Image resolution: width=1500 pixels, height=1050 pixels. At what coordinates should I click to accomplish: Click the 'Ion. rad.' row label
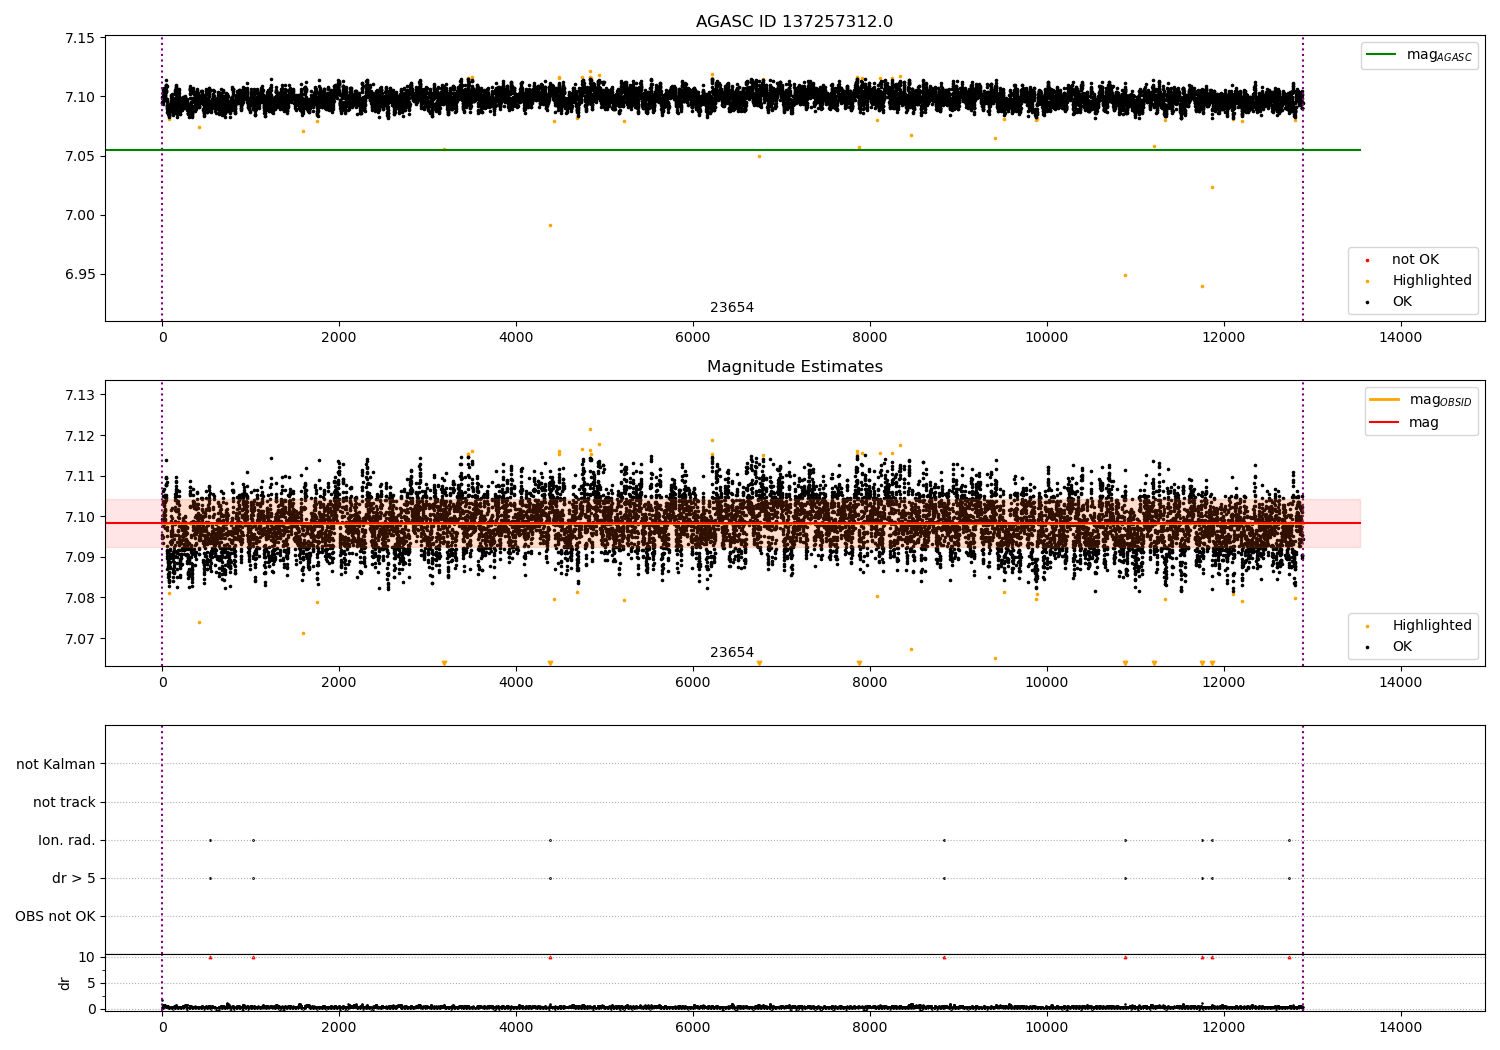(67, 840)
